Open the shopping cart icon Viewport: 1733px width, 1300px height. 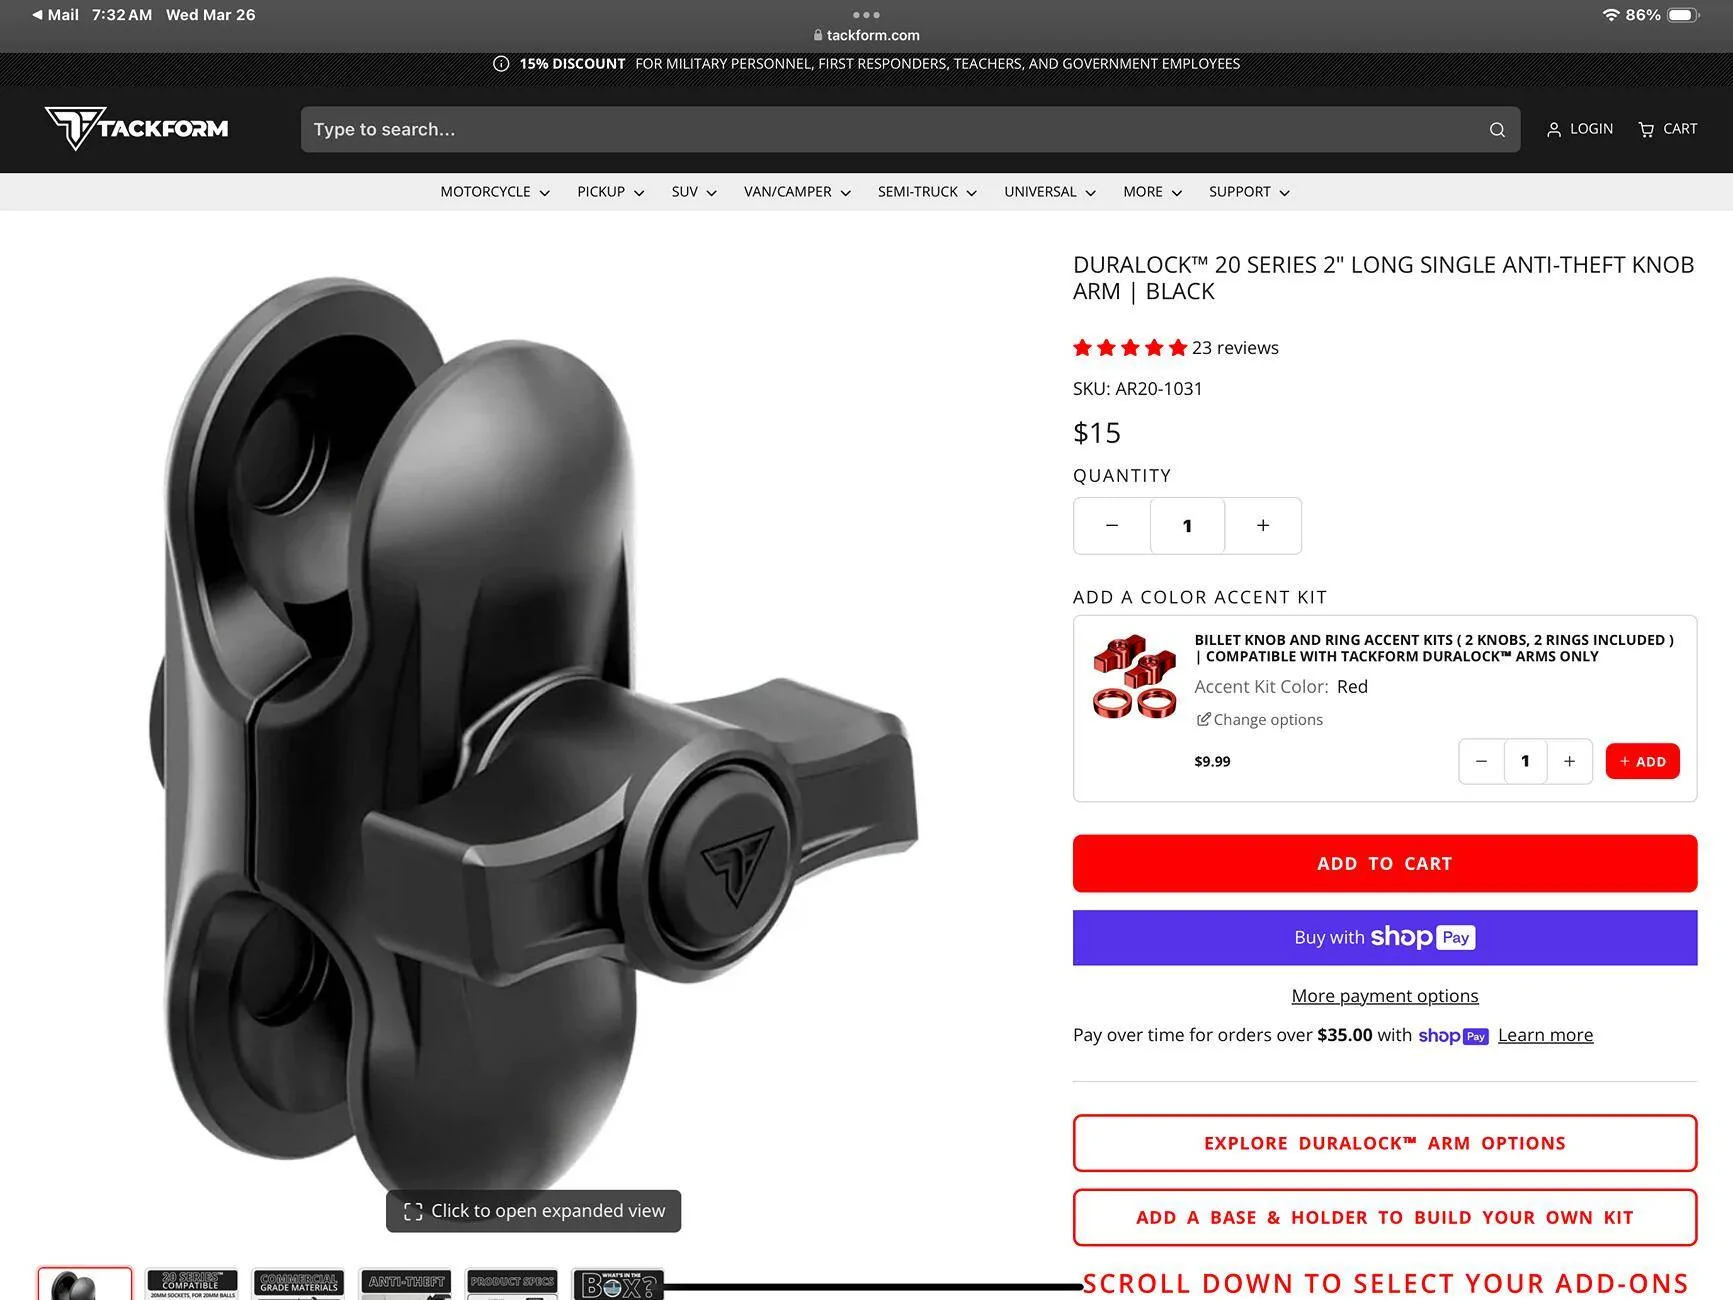(x=1646, y=129)
